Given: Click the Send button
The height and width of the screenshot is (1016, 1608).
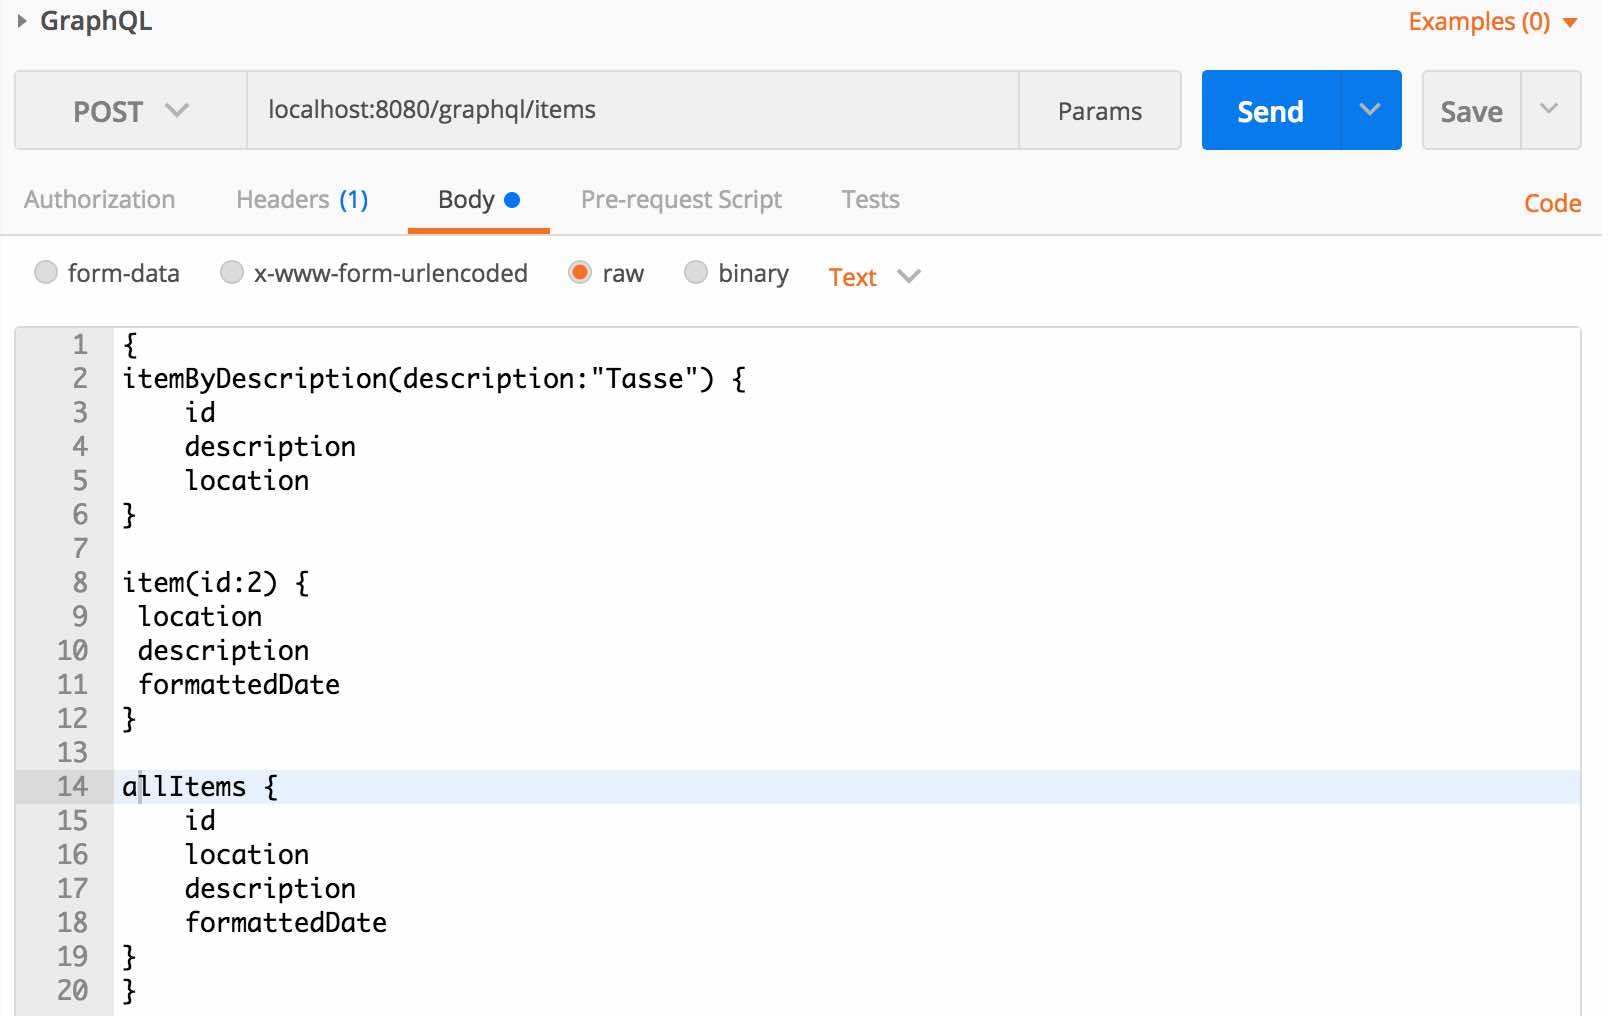Looking at the screenshot, I should [1270, 111].
